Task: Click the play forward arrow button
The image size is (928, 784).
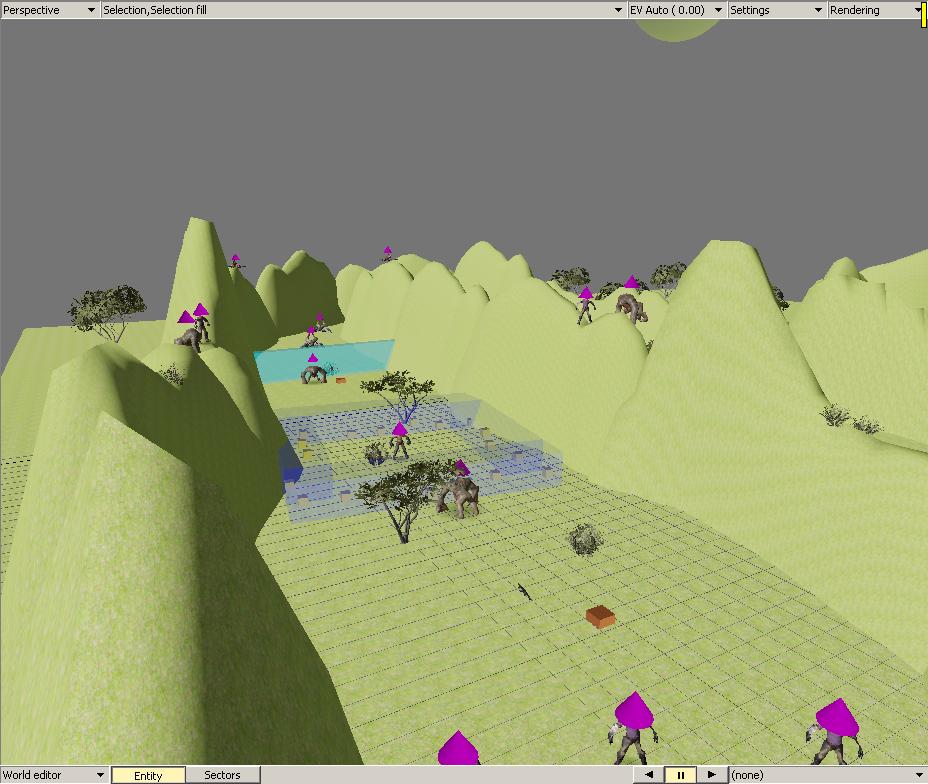Action: pyautogui.click(x=712, y=775)
